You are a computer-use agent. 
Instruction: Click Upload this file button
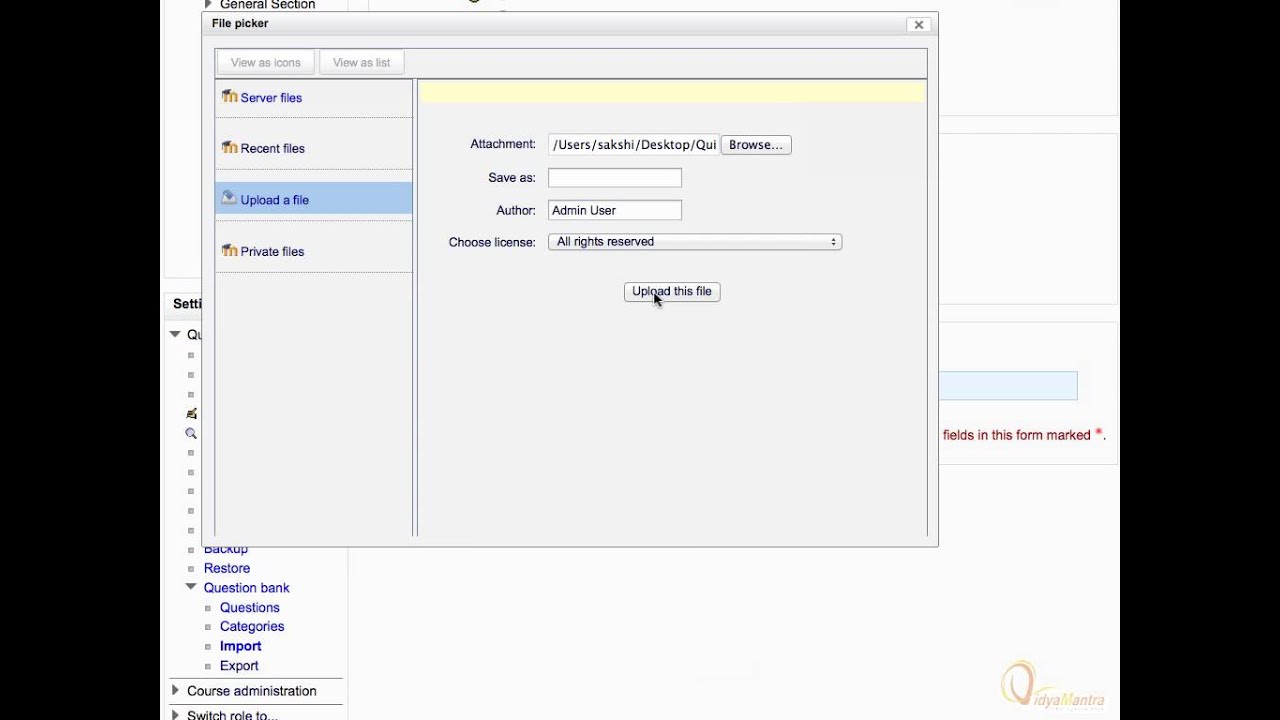coord(672,292)
